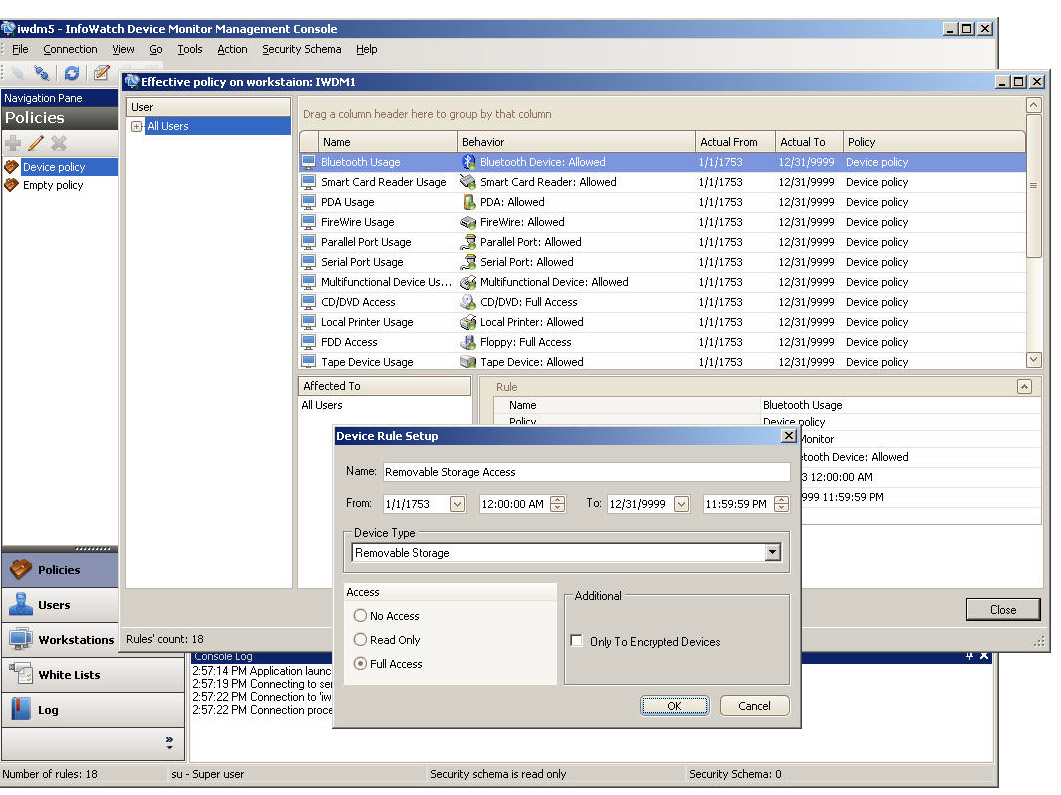
Task: Select the FDD Access rule row
Action: point(662,342)
